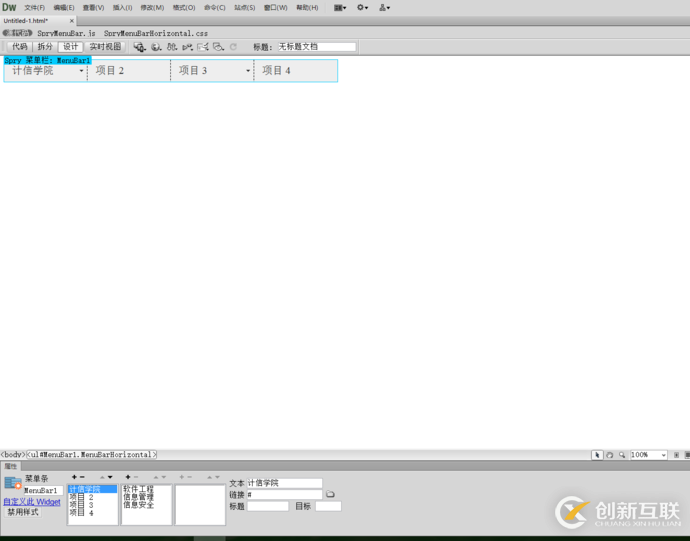
Task: Open 编辑(E) menu
Action: pos(64,7)
